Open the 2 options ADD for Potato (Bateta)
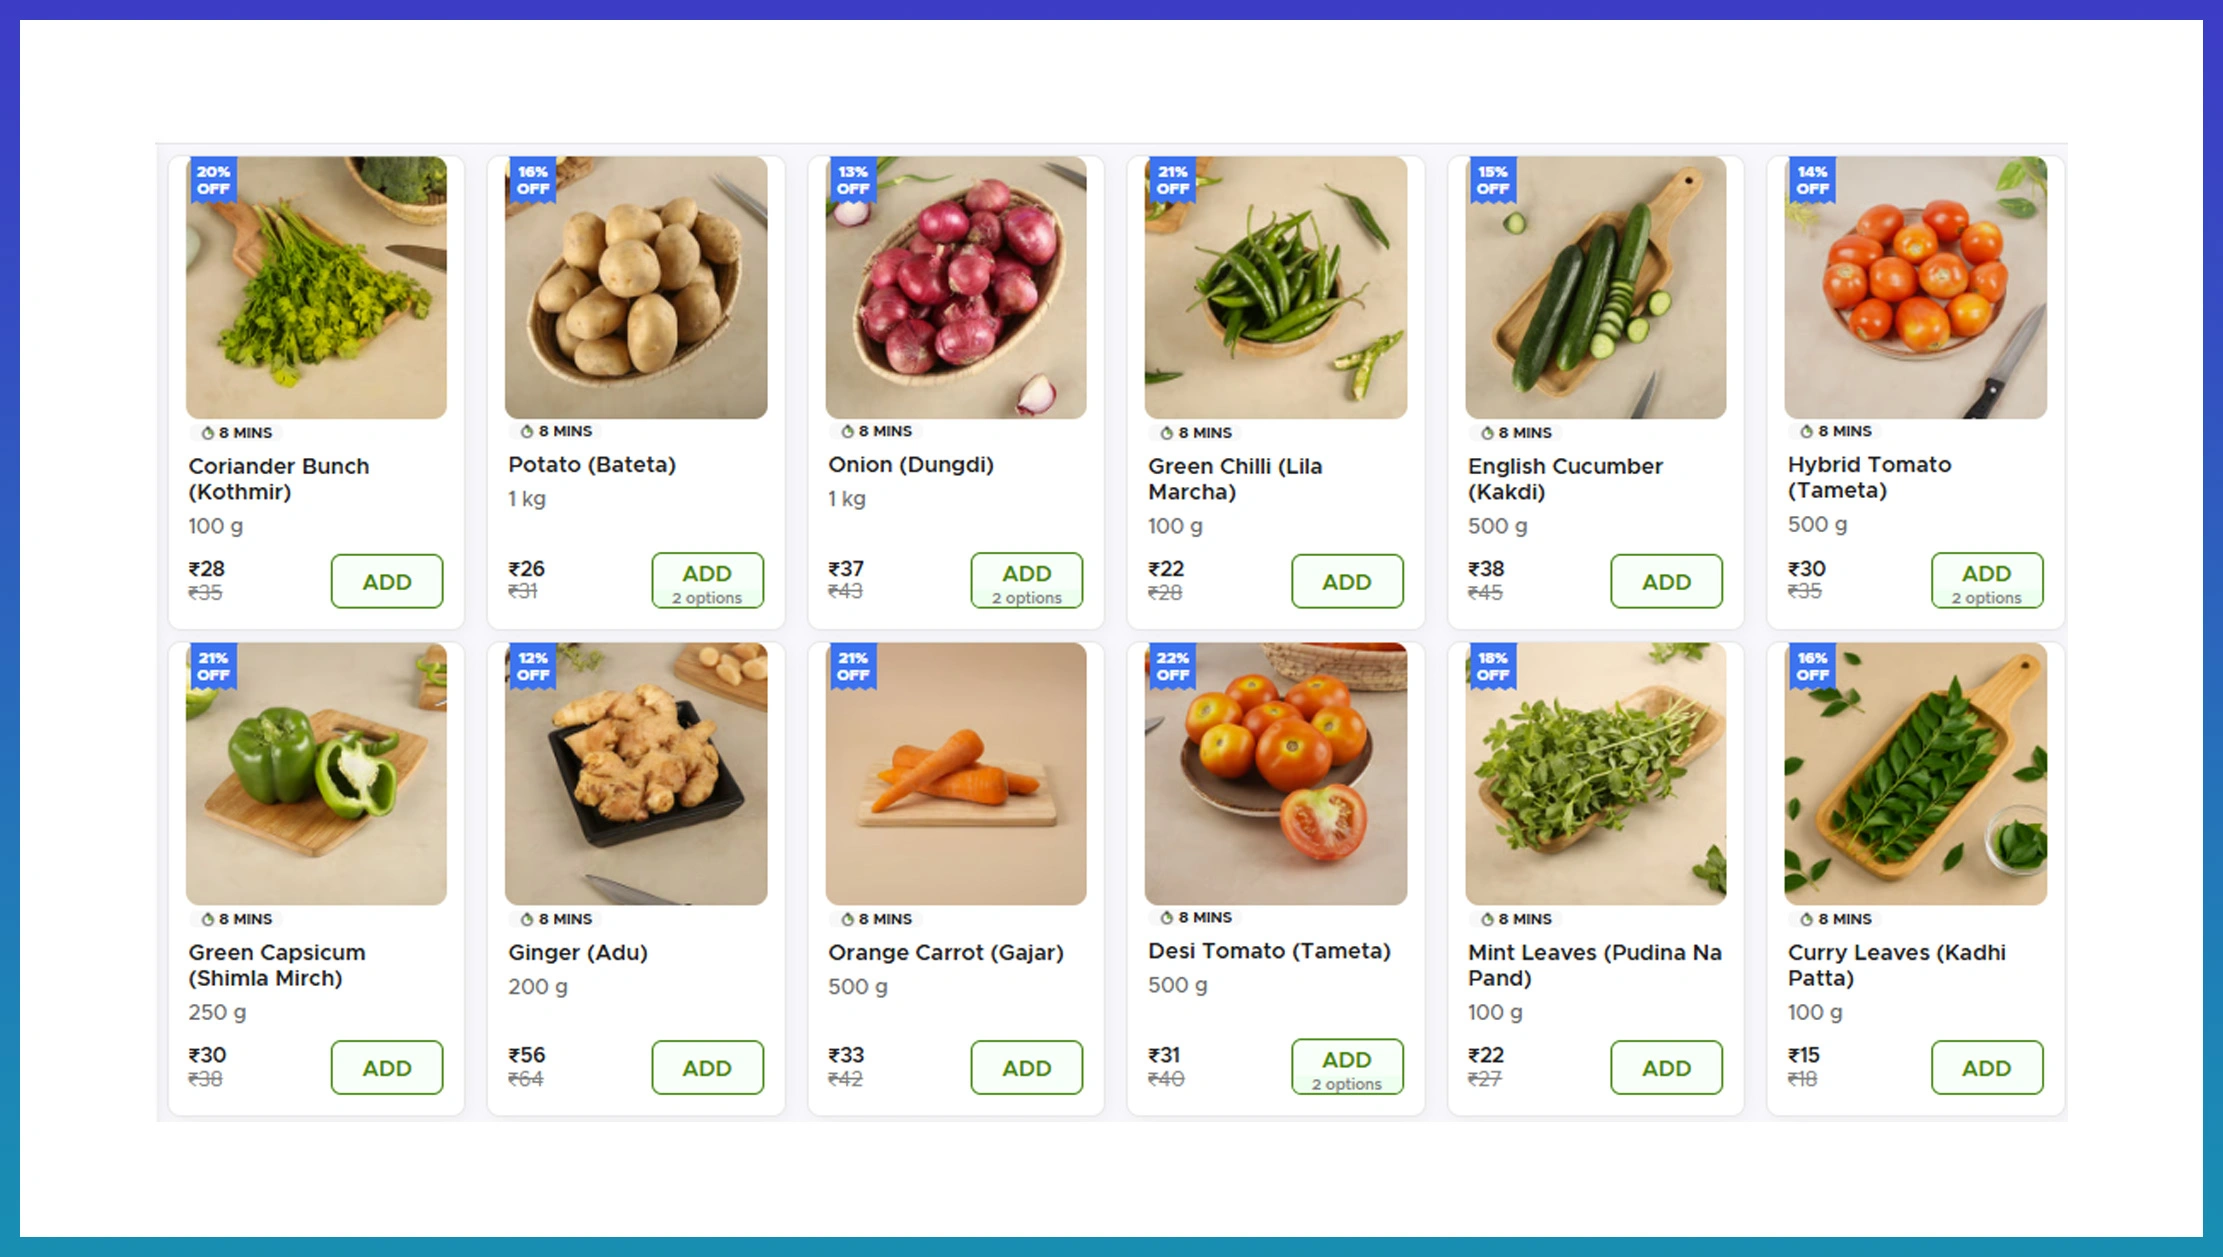The image size is (2223, 1257). pos(707,581)
